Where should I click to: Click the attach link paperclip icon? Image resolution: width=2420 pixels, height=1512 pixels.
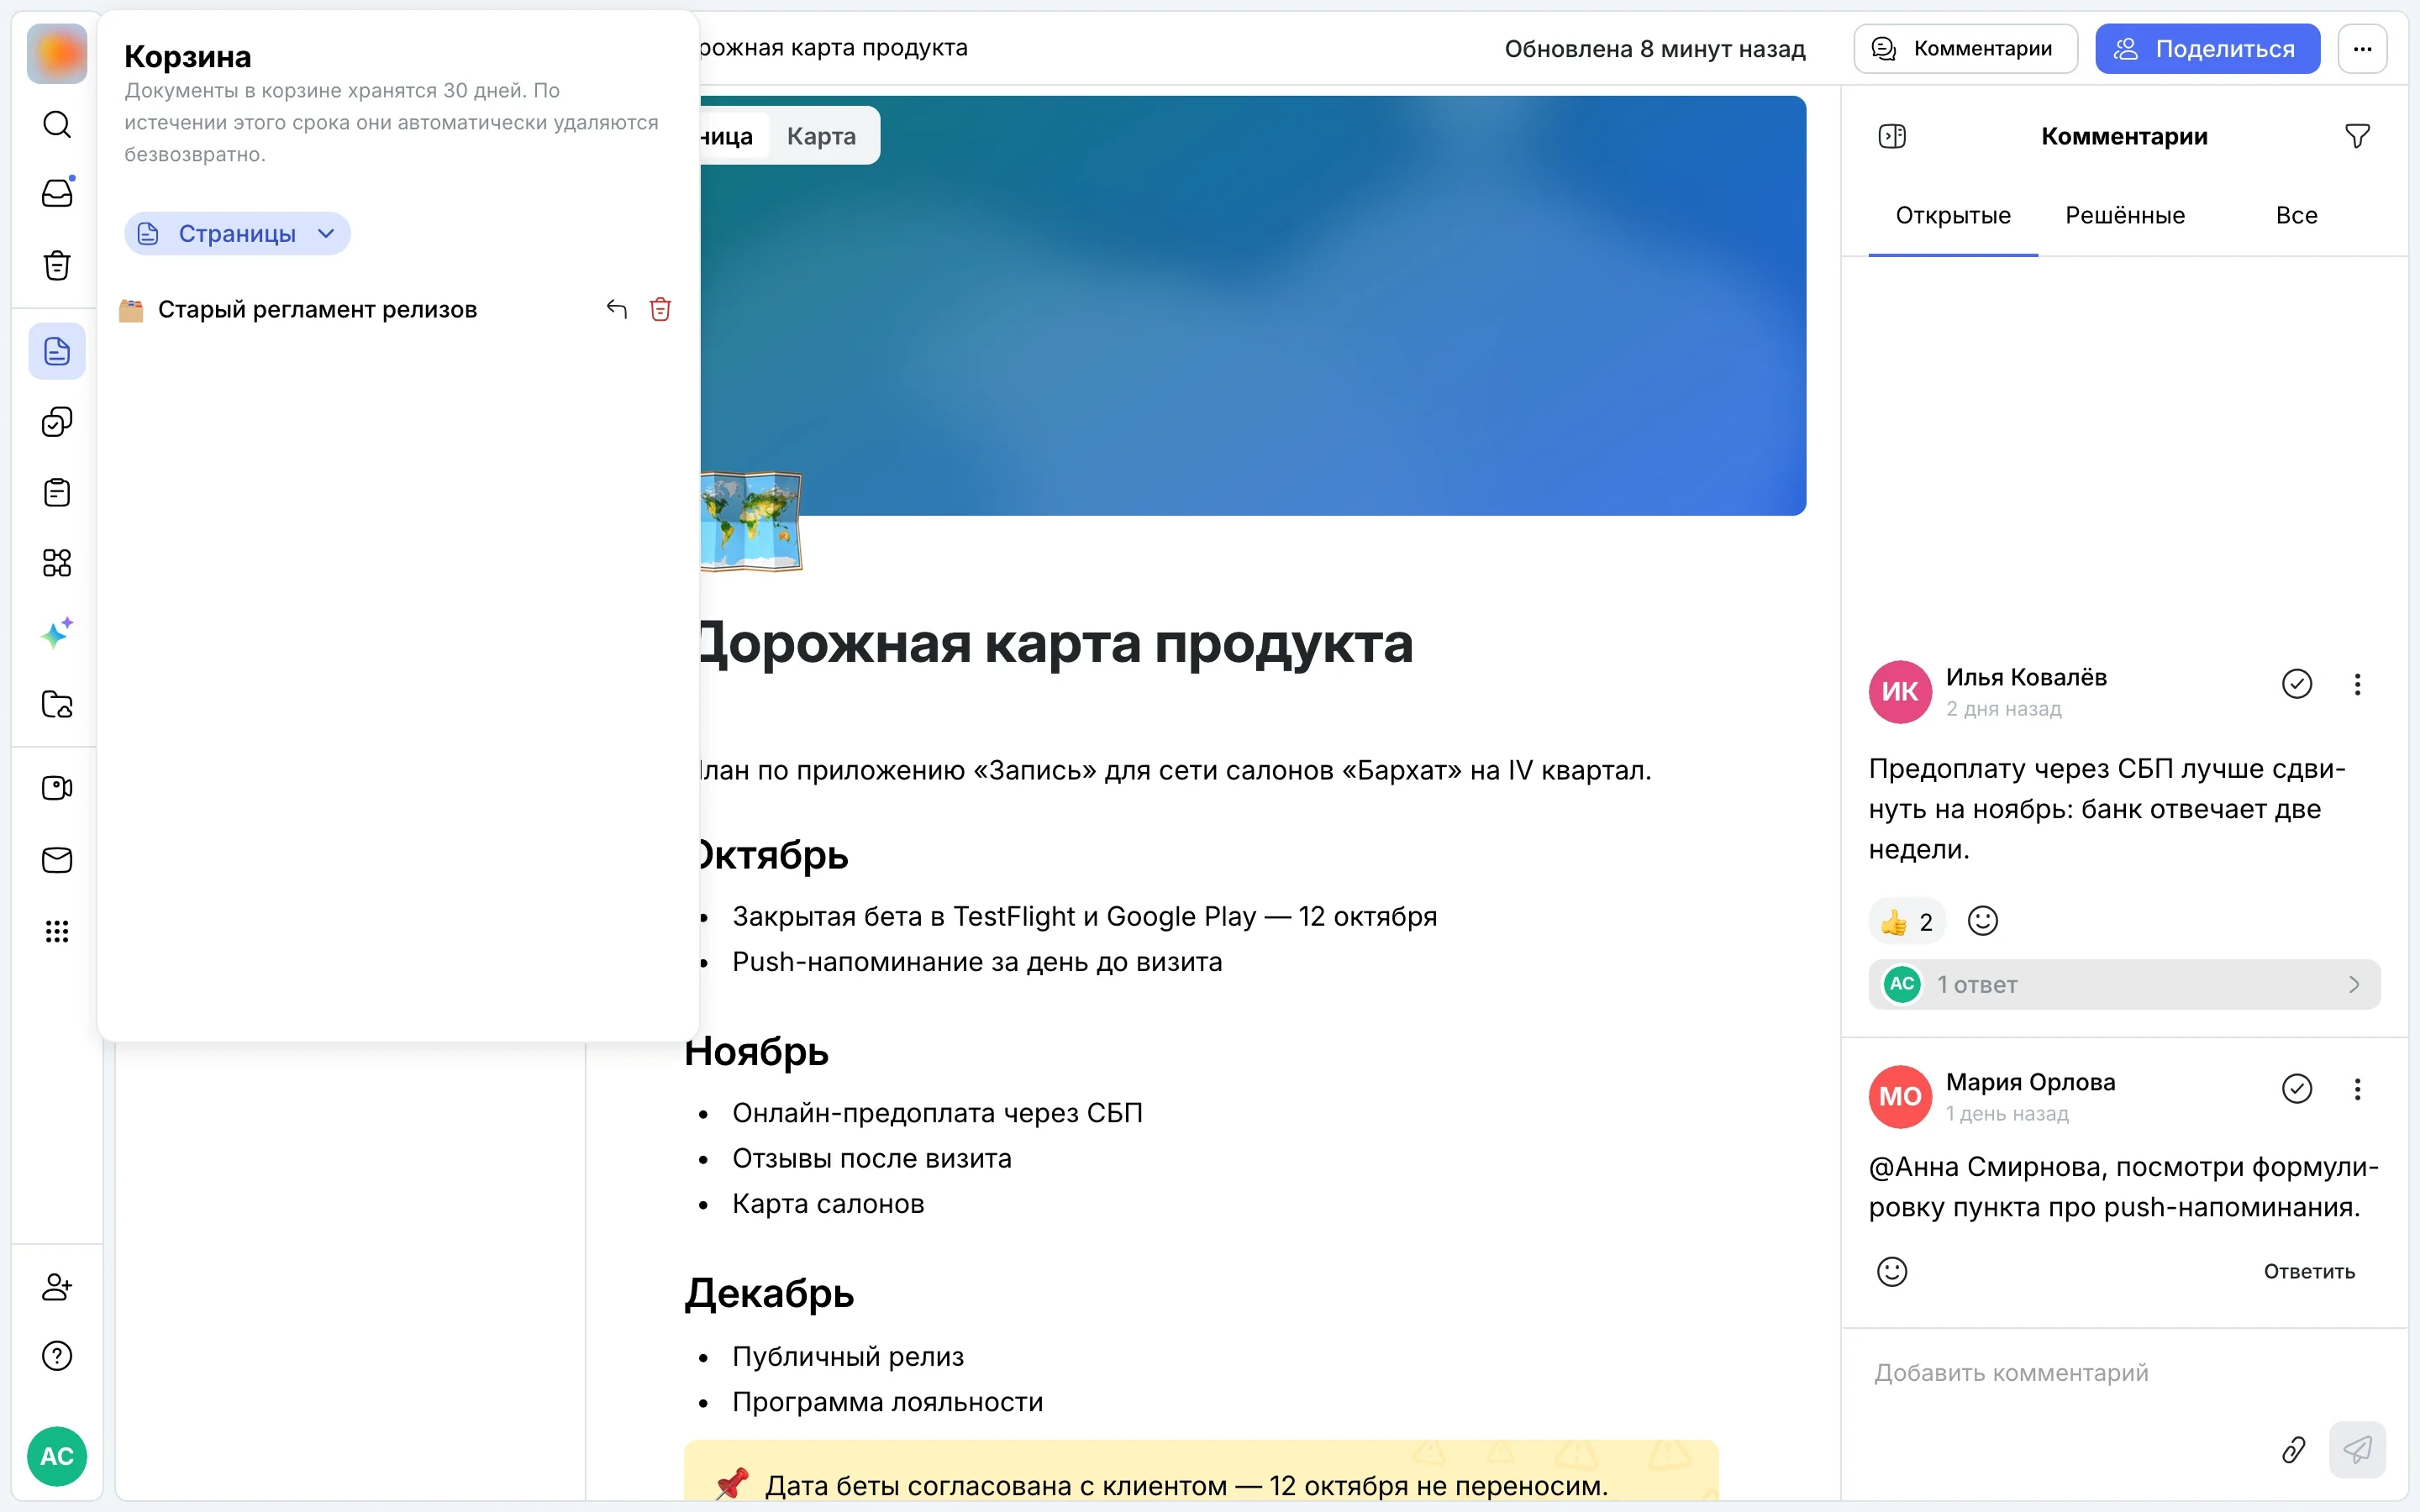(x=2293, y=1449)
